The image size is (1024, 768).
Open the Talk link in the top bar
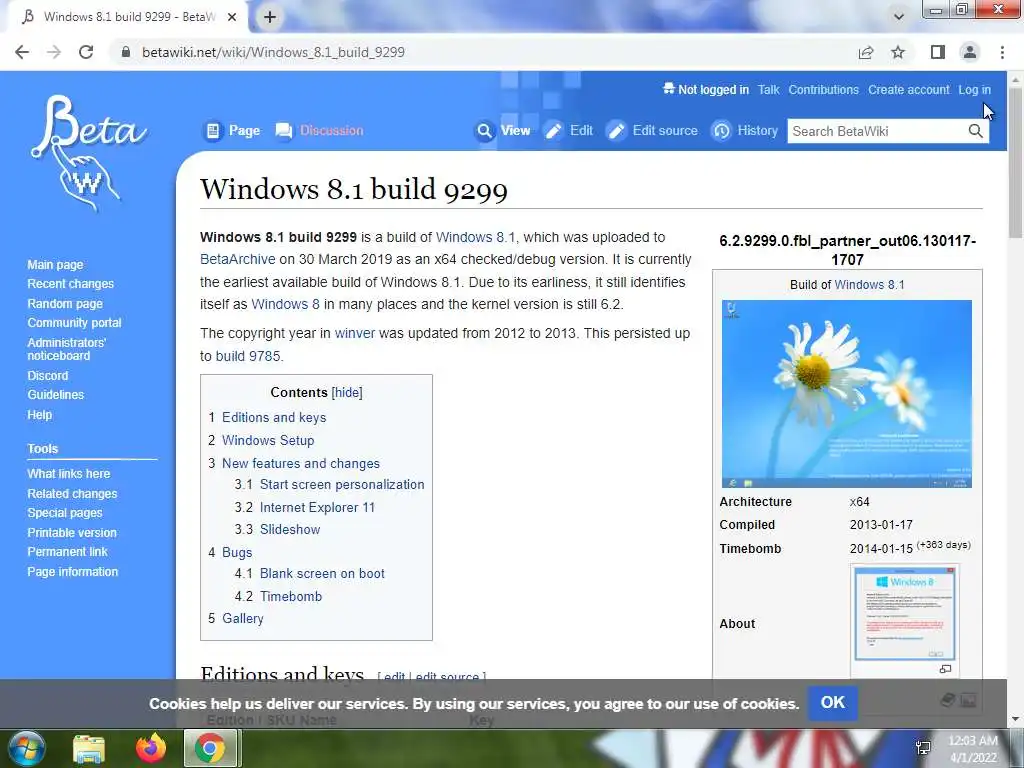coord(769,90)
